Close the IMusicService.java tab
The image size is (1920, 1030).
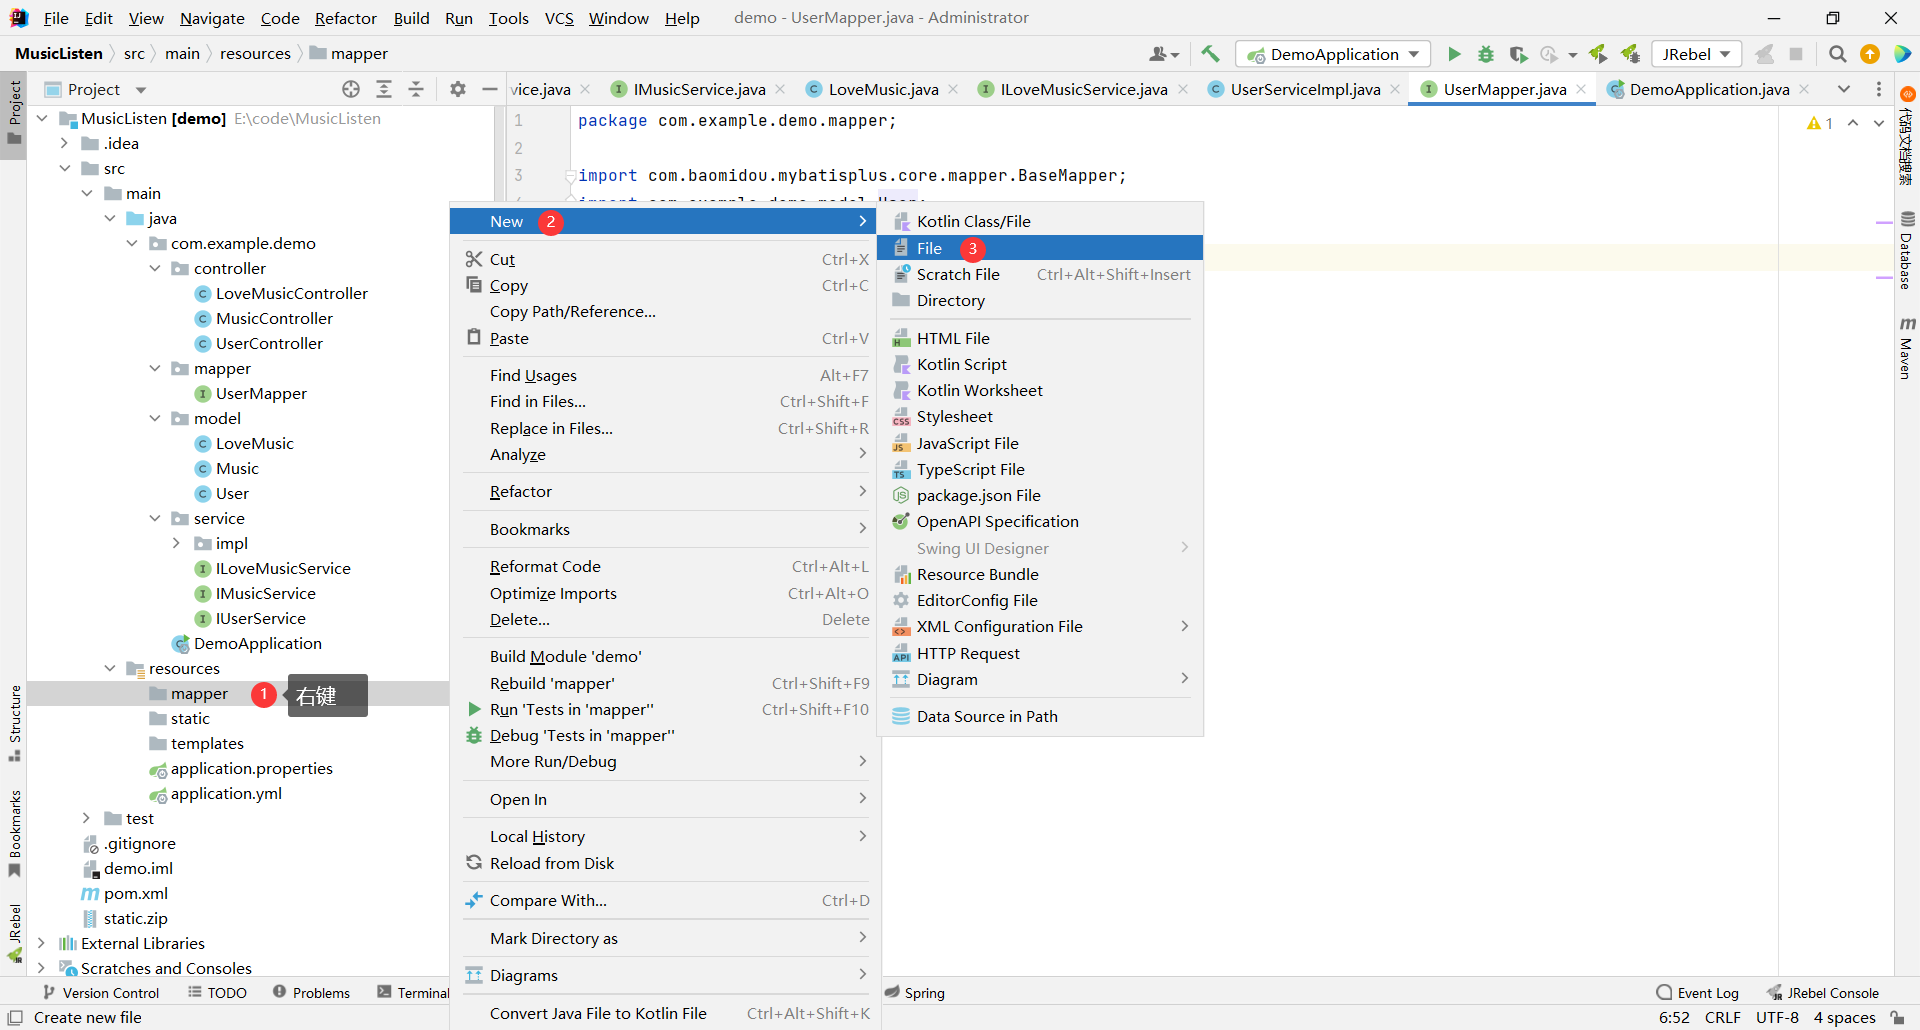pyautogui.click(x=781, y=89)
